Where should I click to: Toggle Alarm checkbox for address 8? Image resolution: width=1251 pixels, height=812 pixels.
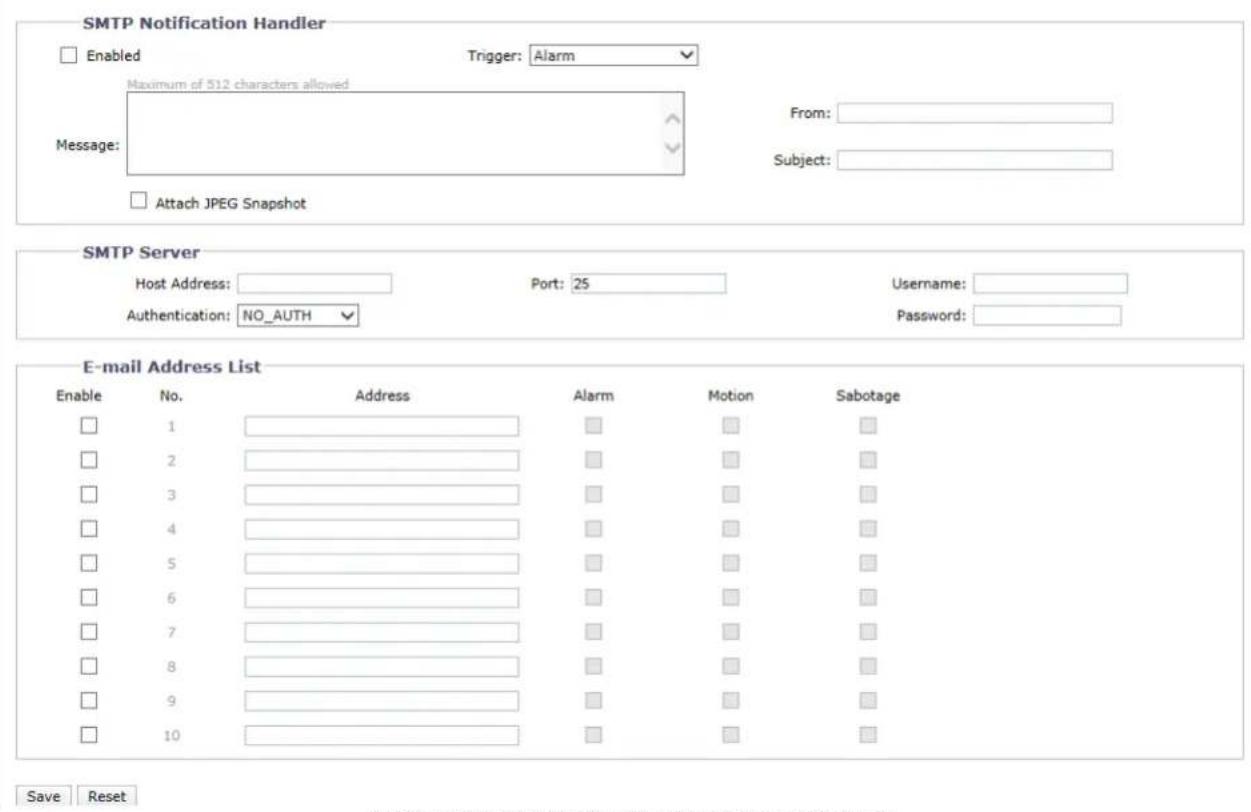[x=593, y=666]
